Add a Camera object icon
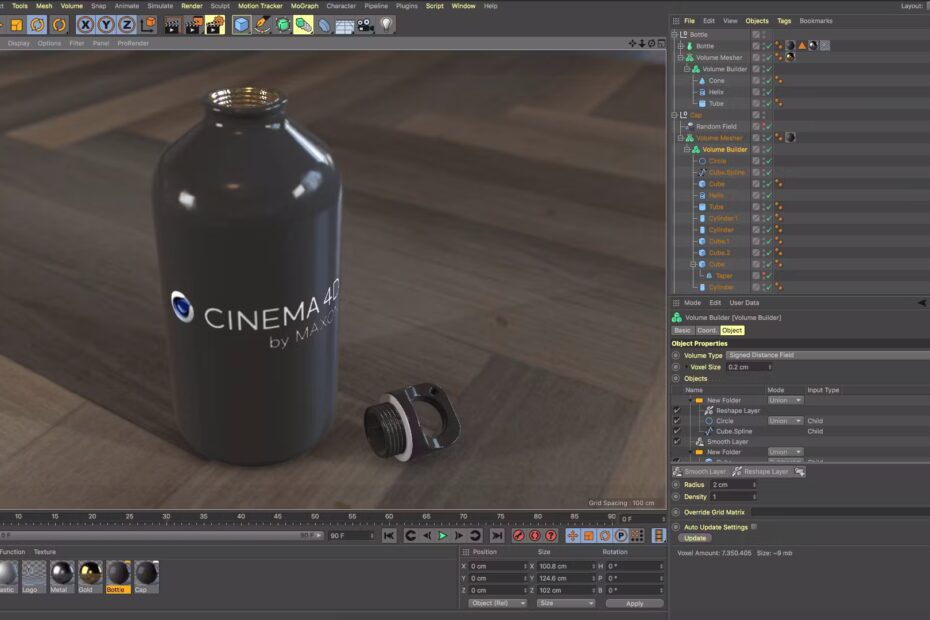Screen dimensions: 930x620 (365, 25)
